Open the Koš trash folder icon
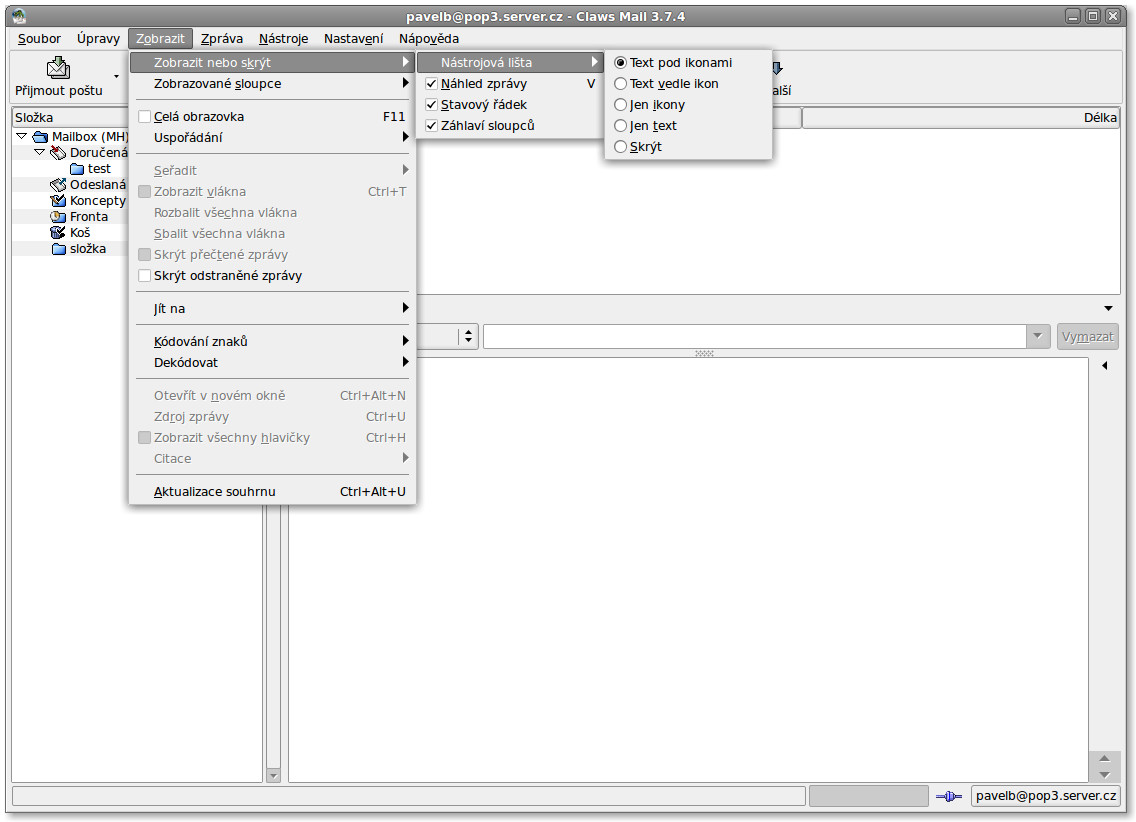The image size is (1136, 822). [x=58, y=233]
